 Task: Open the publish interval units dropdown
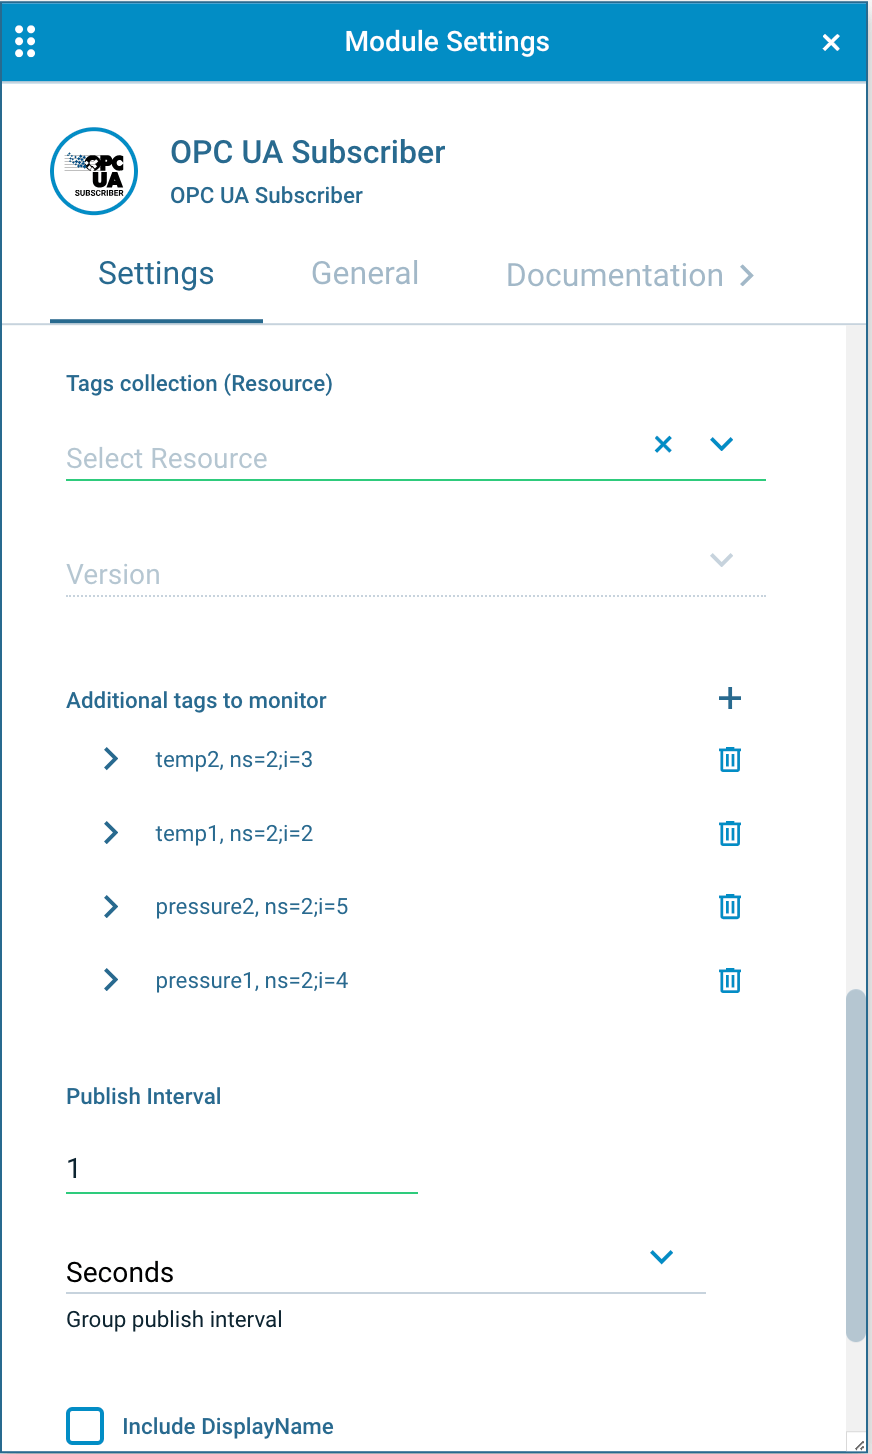coord(660,1256)
